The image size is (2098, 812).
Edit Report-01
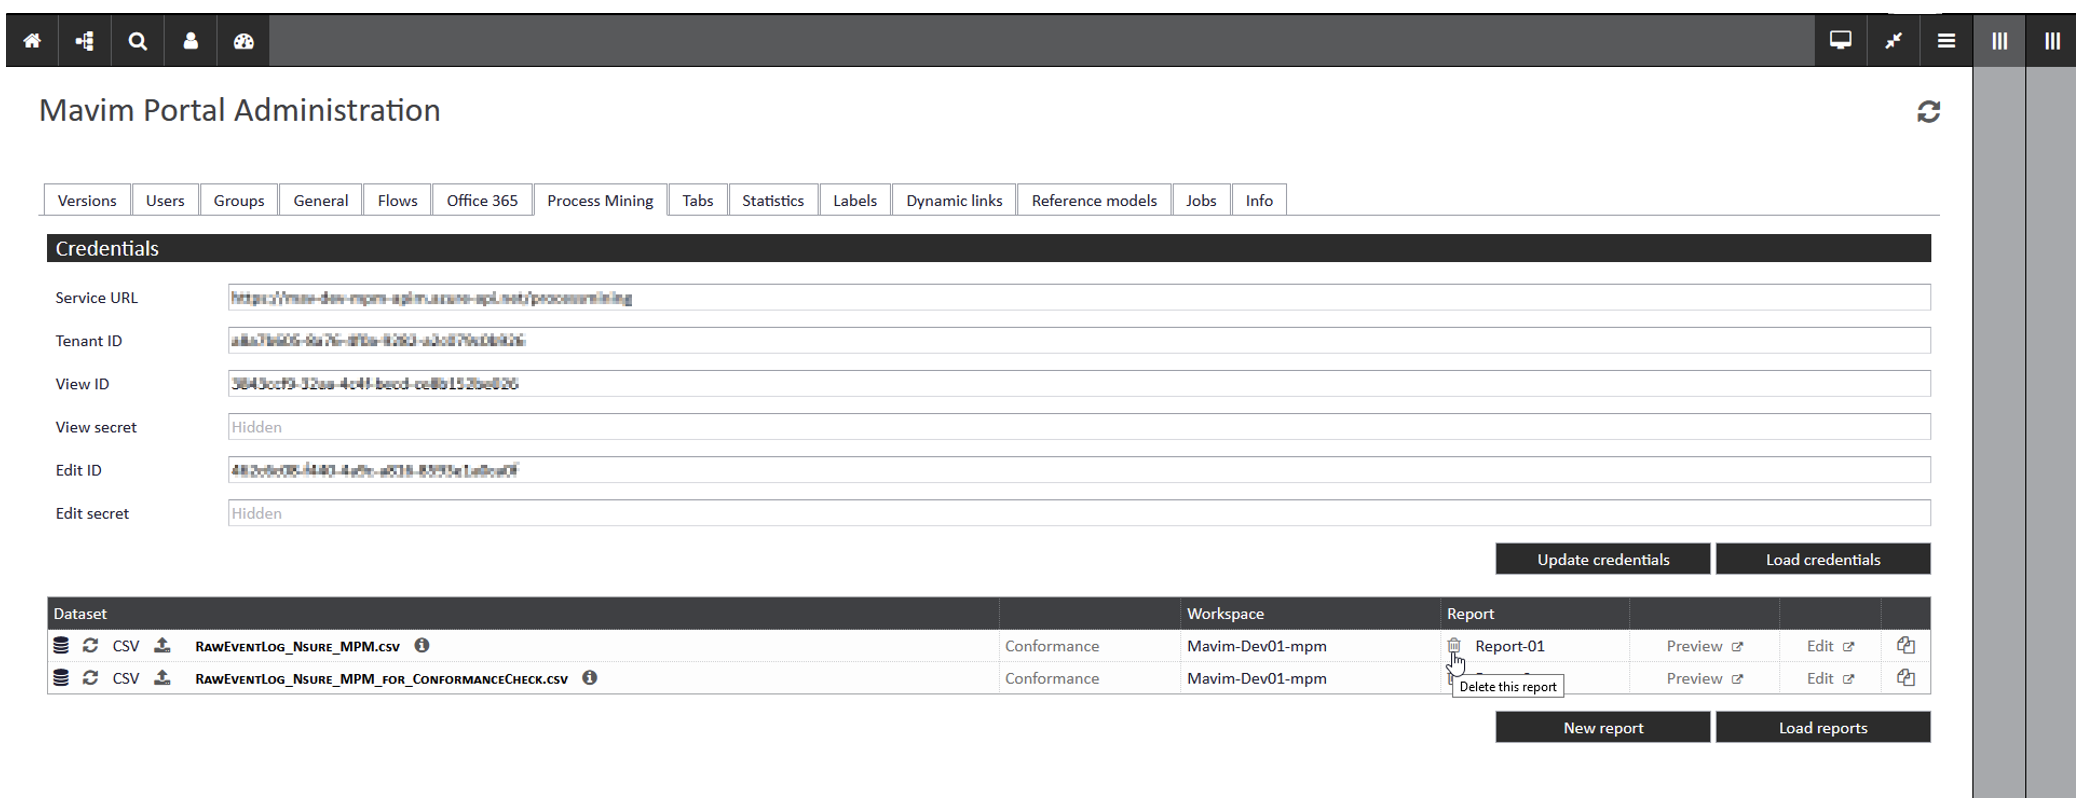(x=1830, y=646)
